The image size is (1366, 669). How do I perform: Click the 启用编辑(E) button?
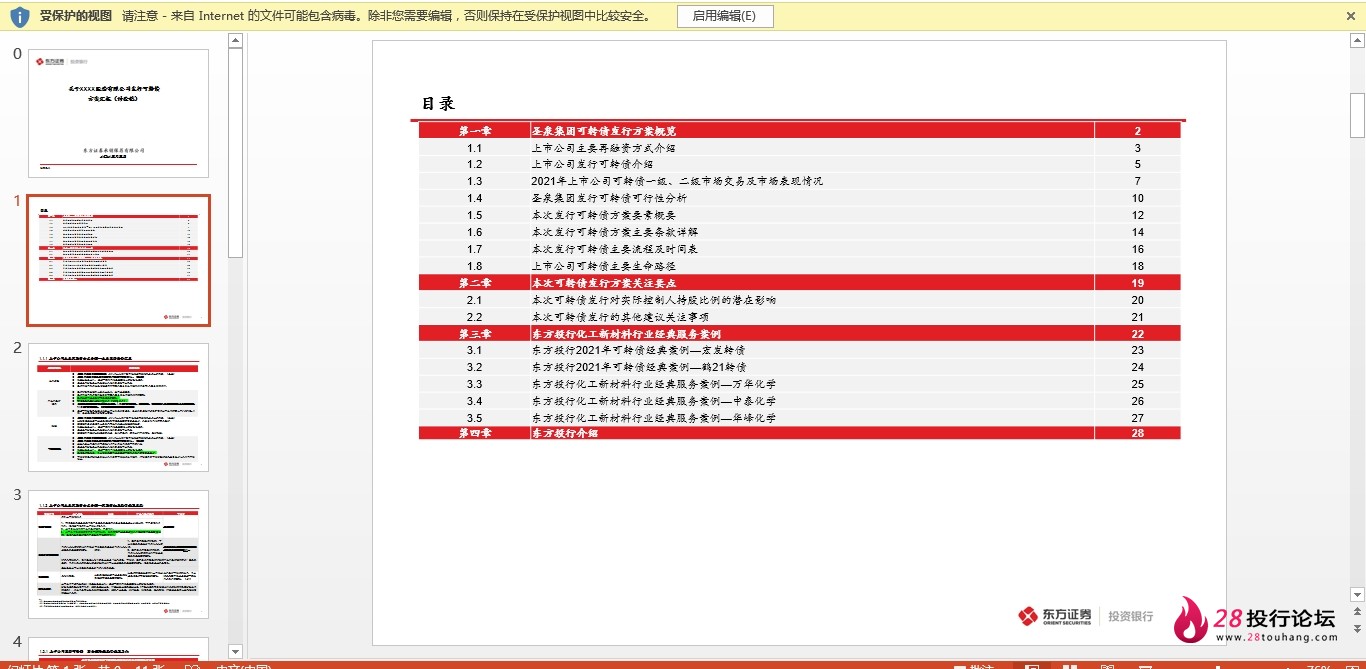pos(724,16)
